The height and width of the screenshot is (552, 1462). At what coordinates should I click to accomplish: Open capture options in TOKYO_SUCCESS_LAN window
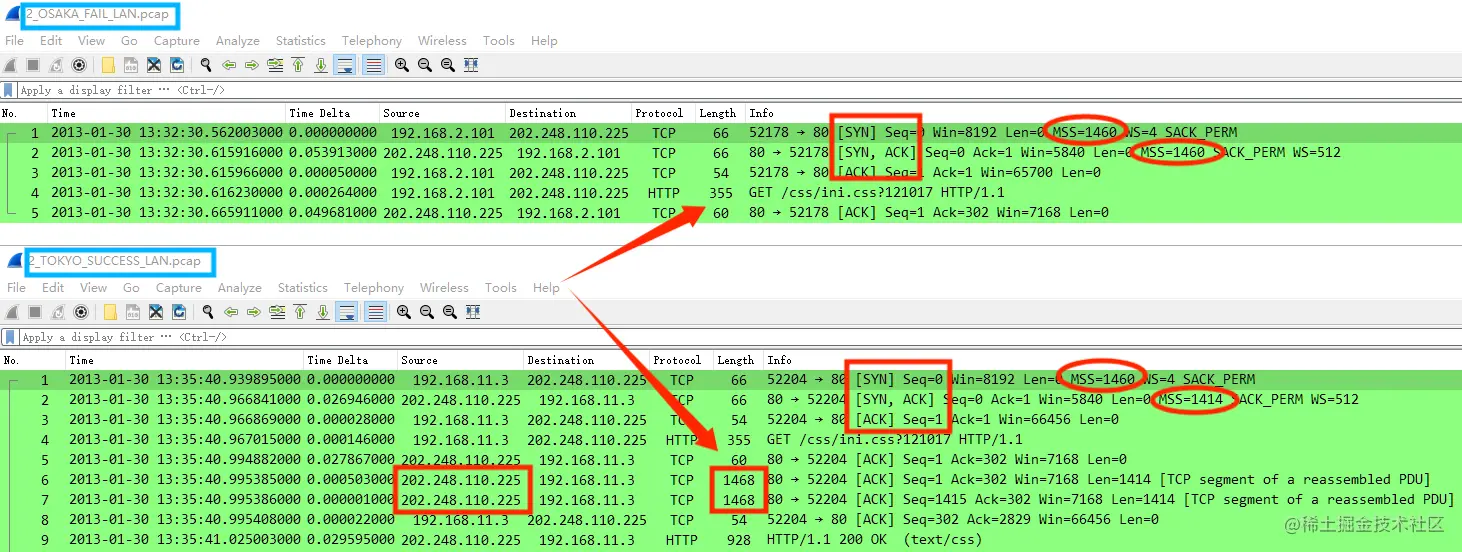[81, 312]
